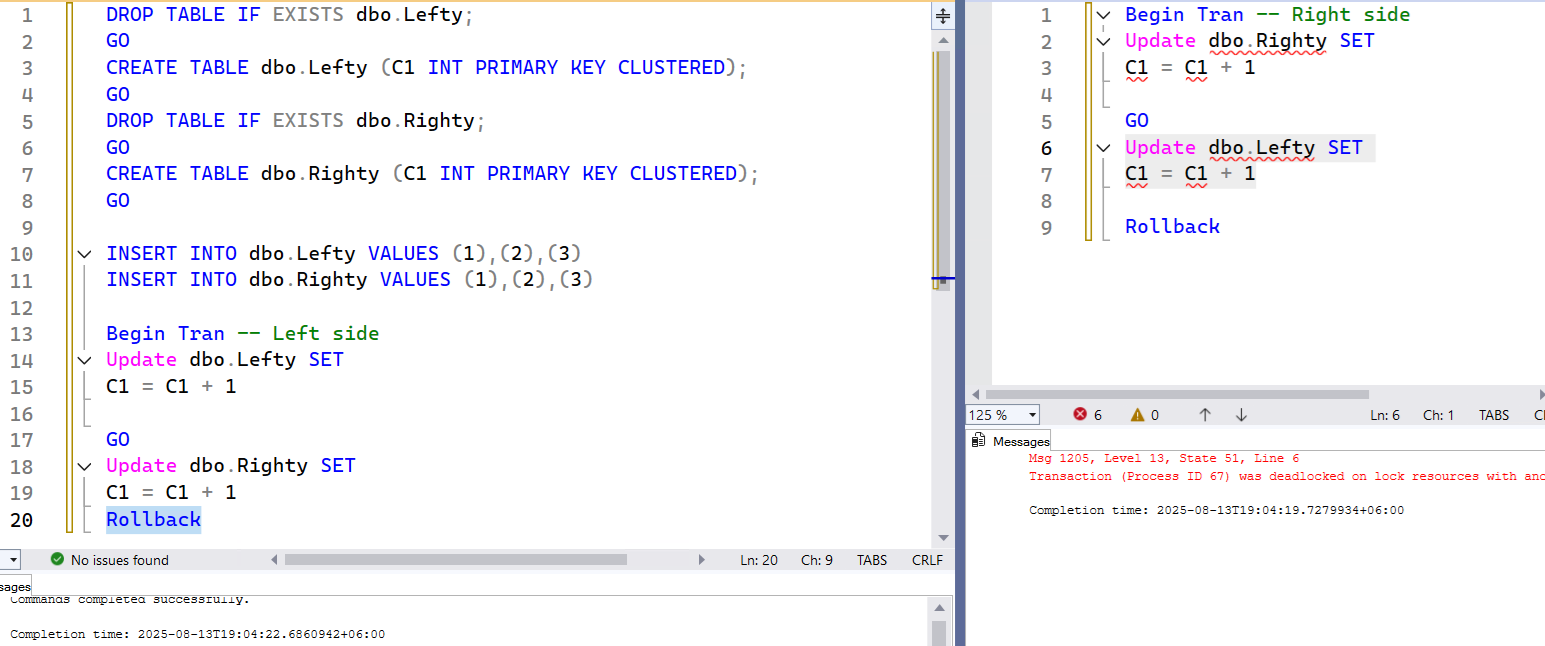Click left editor horizontal scrollbar thumb

pyautogui.click(x=480, y=560)
